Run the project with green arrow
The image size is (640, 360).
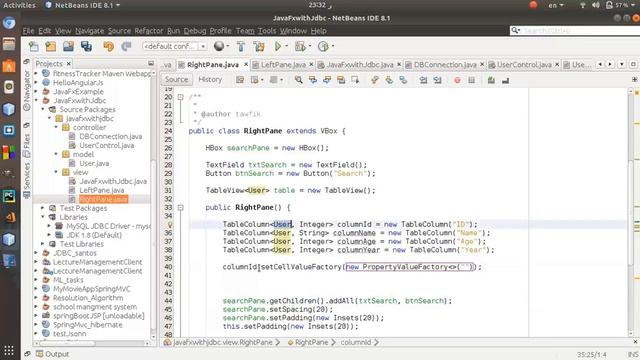(278, 47)
